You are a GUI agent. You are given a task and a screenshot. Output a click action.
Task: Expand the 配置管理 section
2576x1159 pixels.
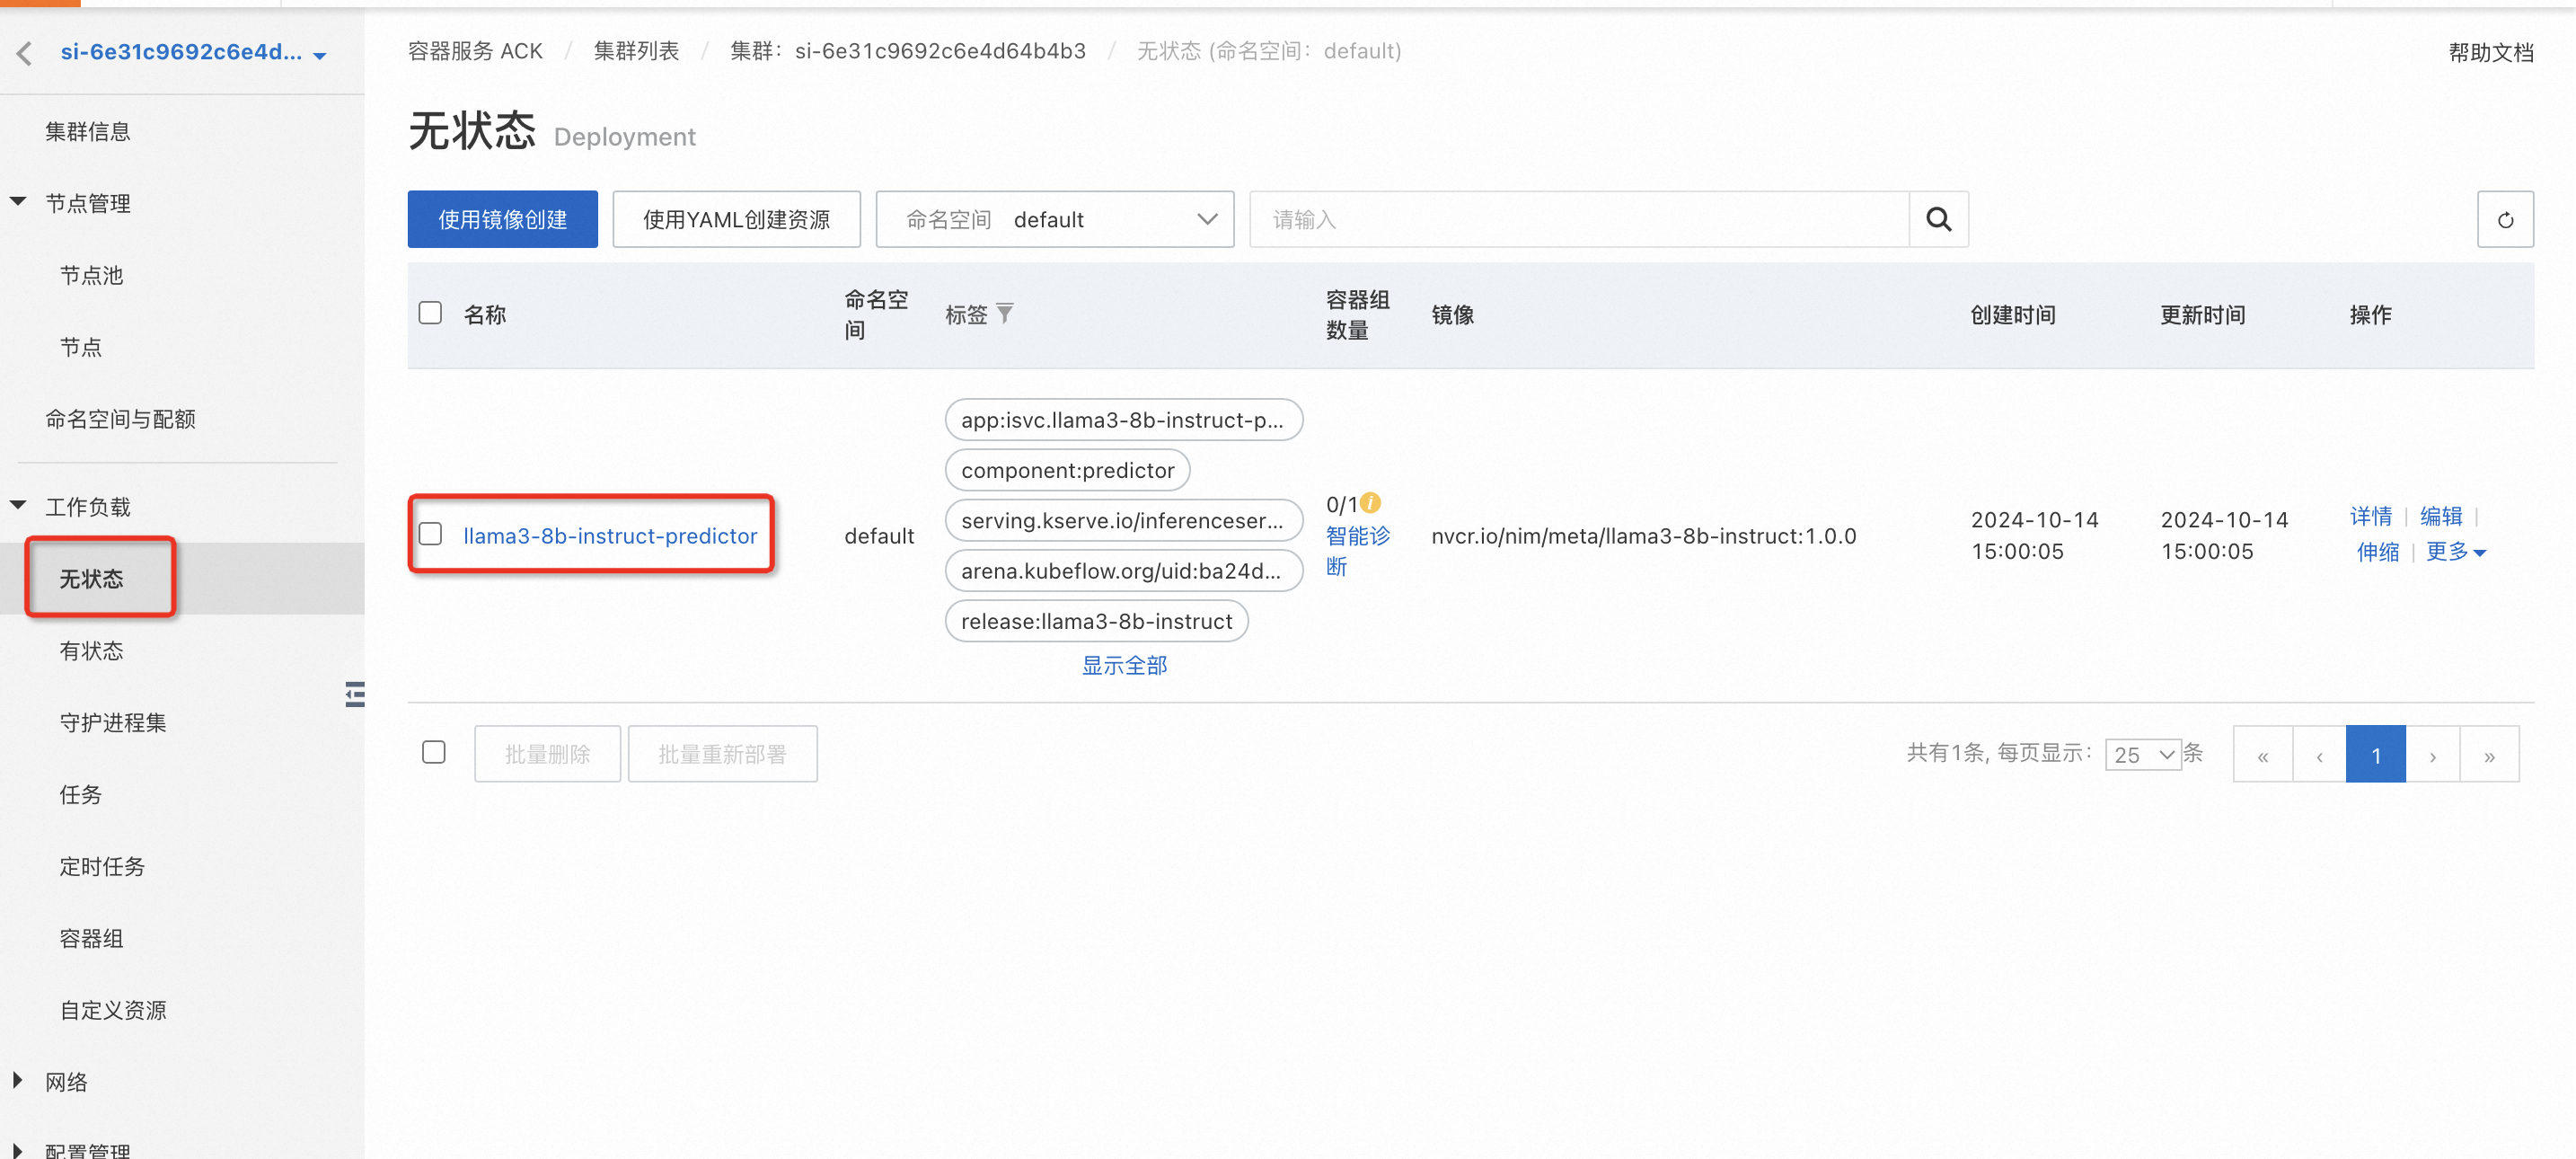pos(17,1150)
